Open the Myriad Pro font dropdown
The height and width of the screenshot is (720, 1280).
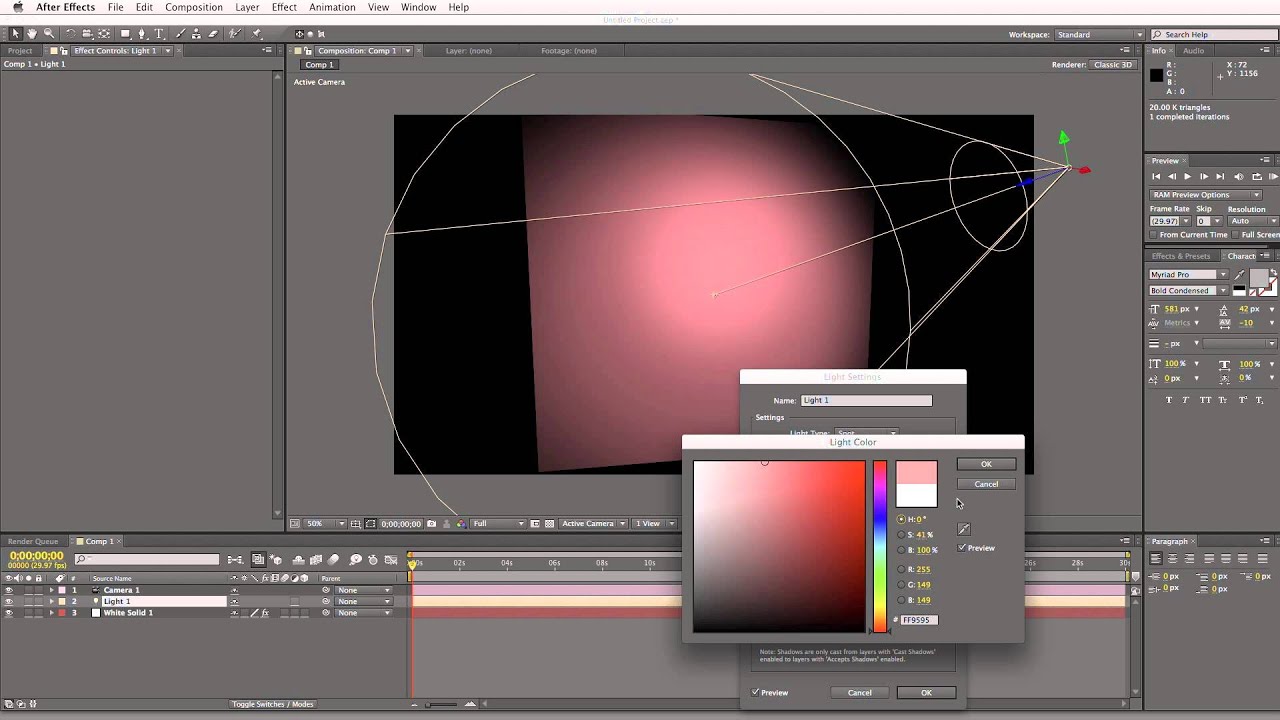point(1188,275)
